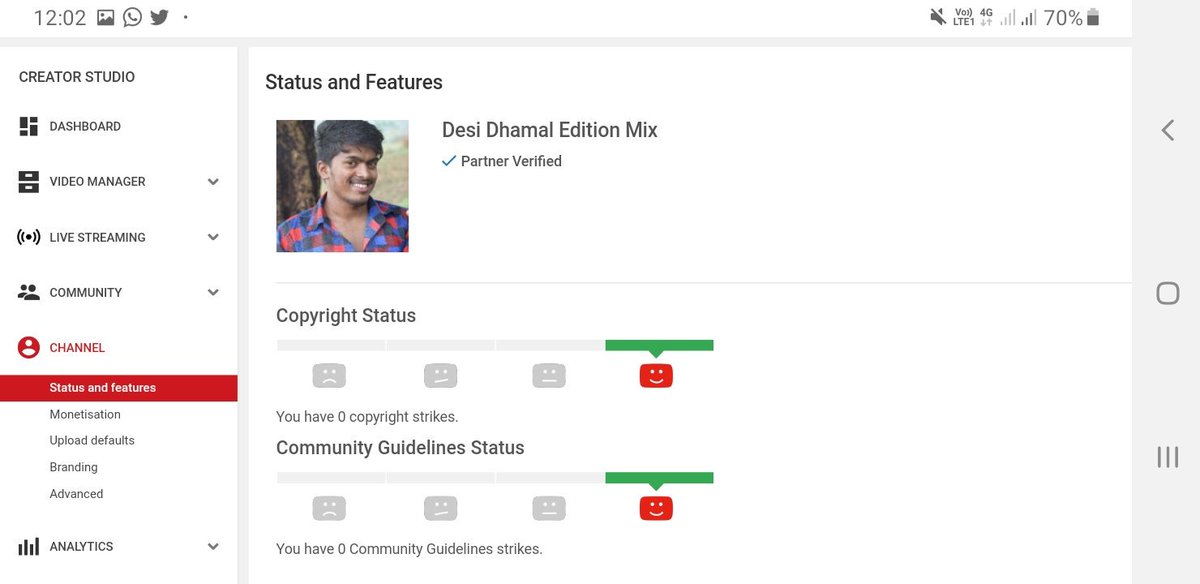The height and width of the screenshot is (584, 1200).
Task: Tap the Android back navigation arrow
Action: tap(1167, 130)
